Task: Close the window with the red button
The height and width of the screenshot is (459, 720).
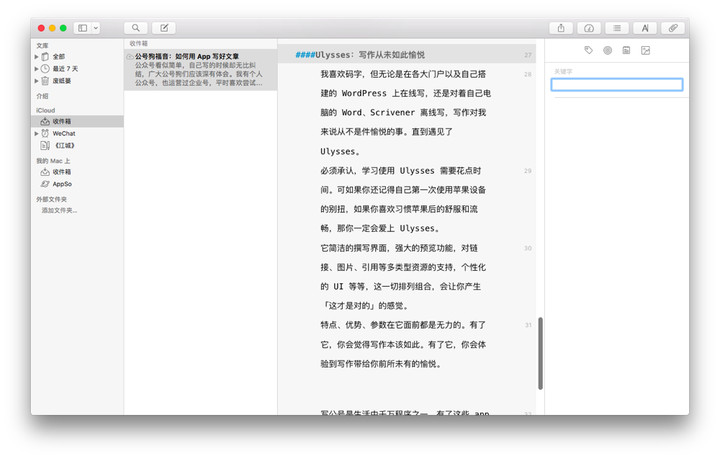Action: coord(41,28)
